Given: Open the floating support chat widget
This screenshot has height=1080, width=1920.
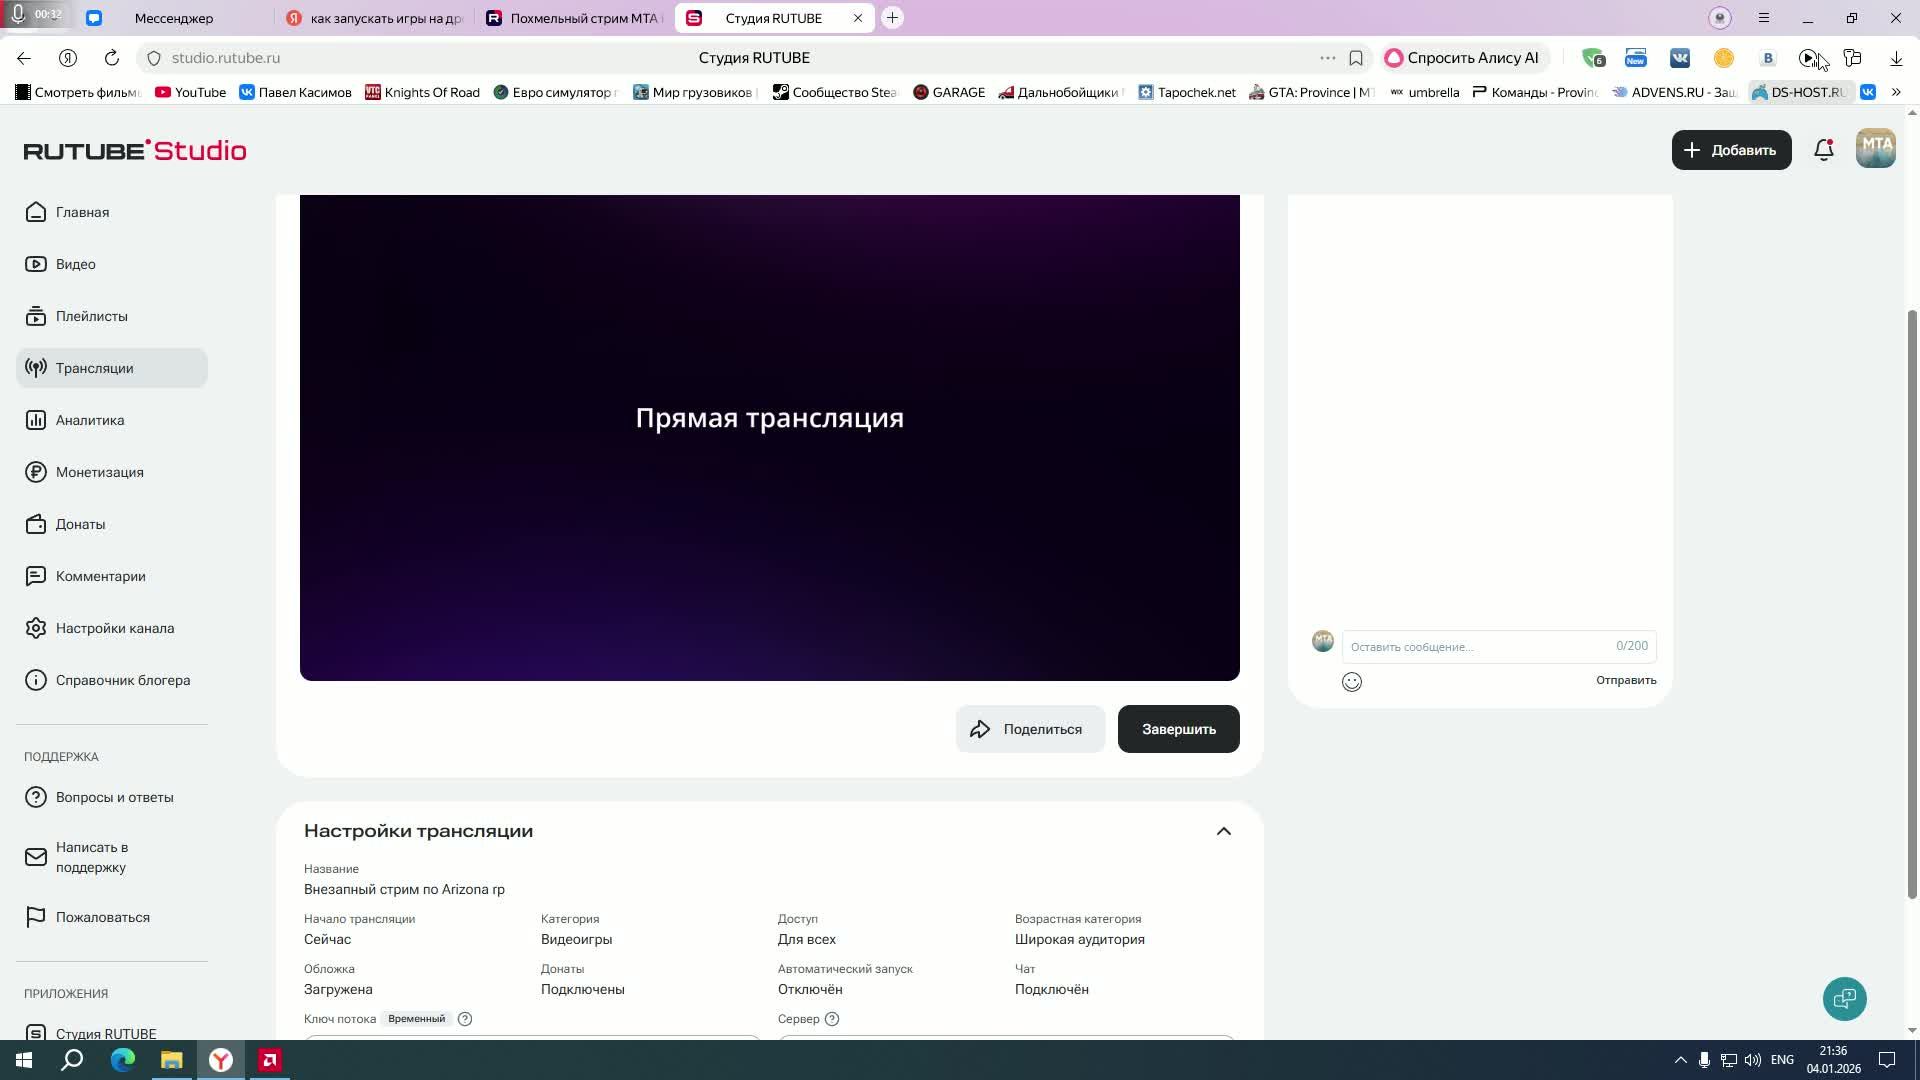Looking at the screenshot, I should (x=1844, y=998).
